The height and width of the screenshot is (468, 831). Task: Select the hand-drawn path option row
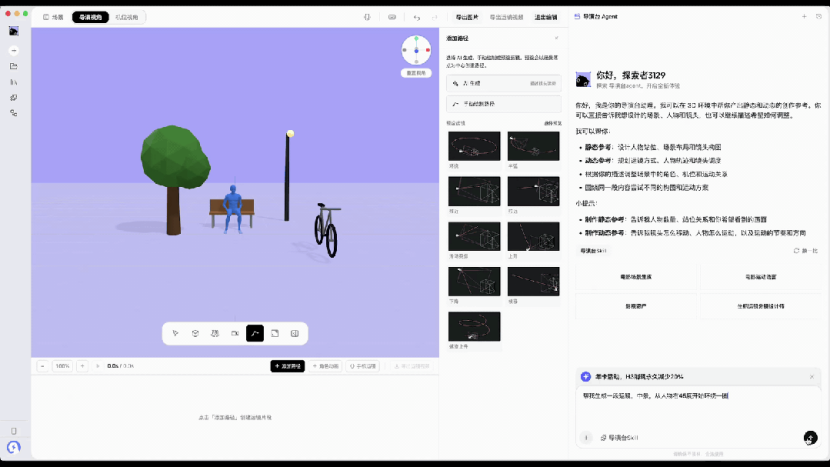click(x=503, y=104)
